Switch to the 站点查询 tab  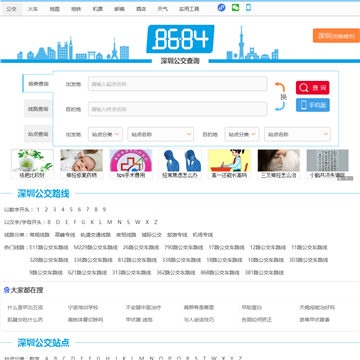(x=38, y=134)
